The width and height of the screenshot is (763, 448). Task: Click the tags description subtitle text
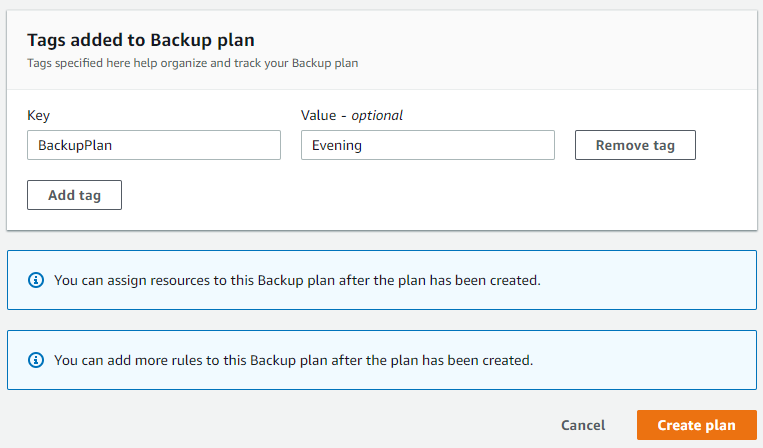pos(192,63)
